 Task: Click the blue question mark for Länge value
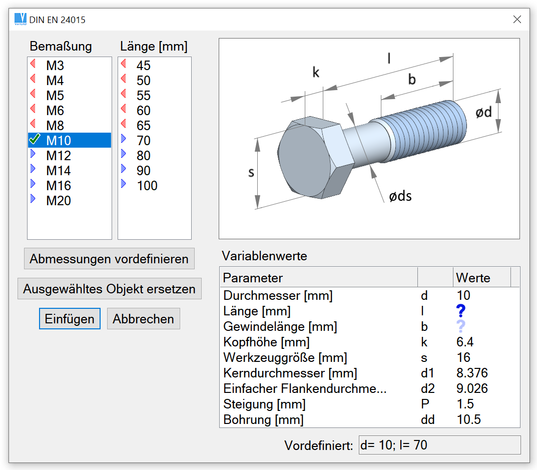tap(461, 311)
